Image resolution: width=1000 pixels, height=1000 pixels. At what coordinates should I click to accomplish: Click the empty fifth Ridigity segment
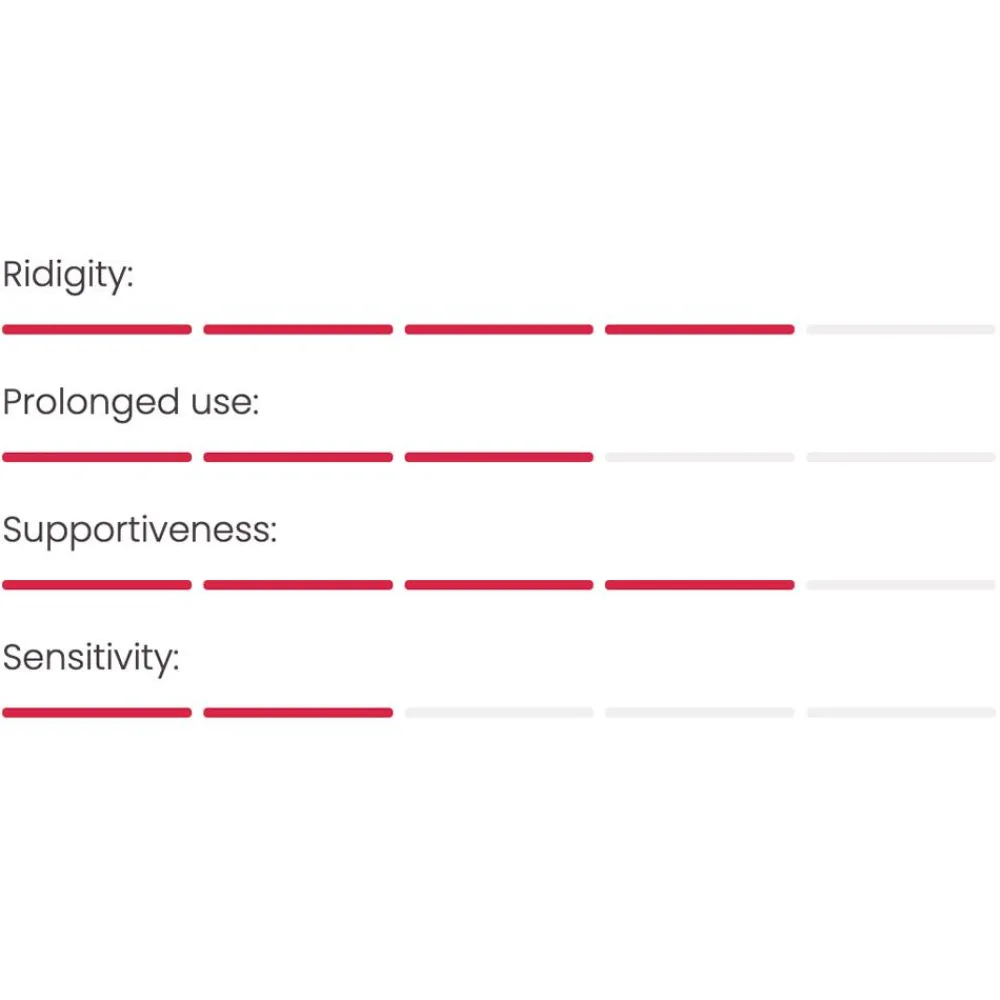pyautogui.click(x=901, y=329)
